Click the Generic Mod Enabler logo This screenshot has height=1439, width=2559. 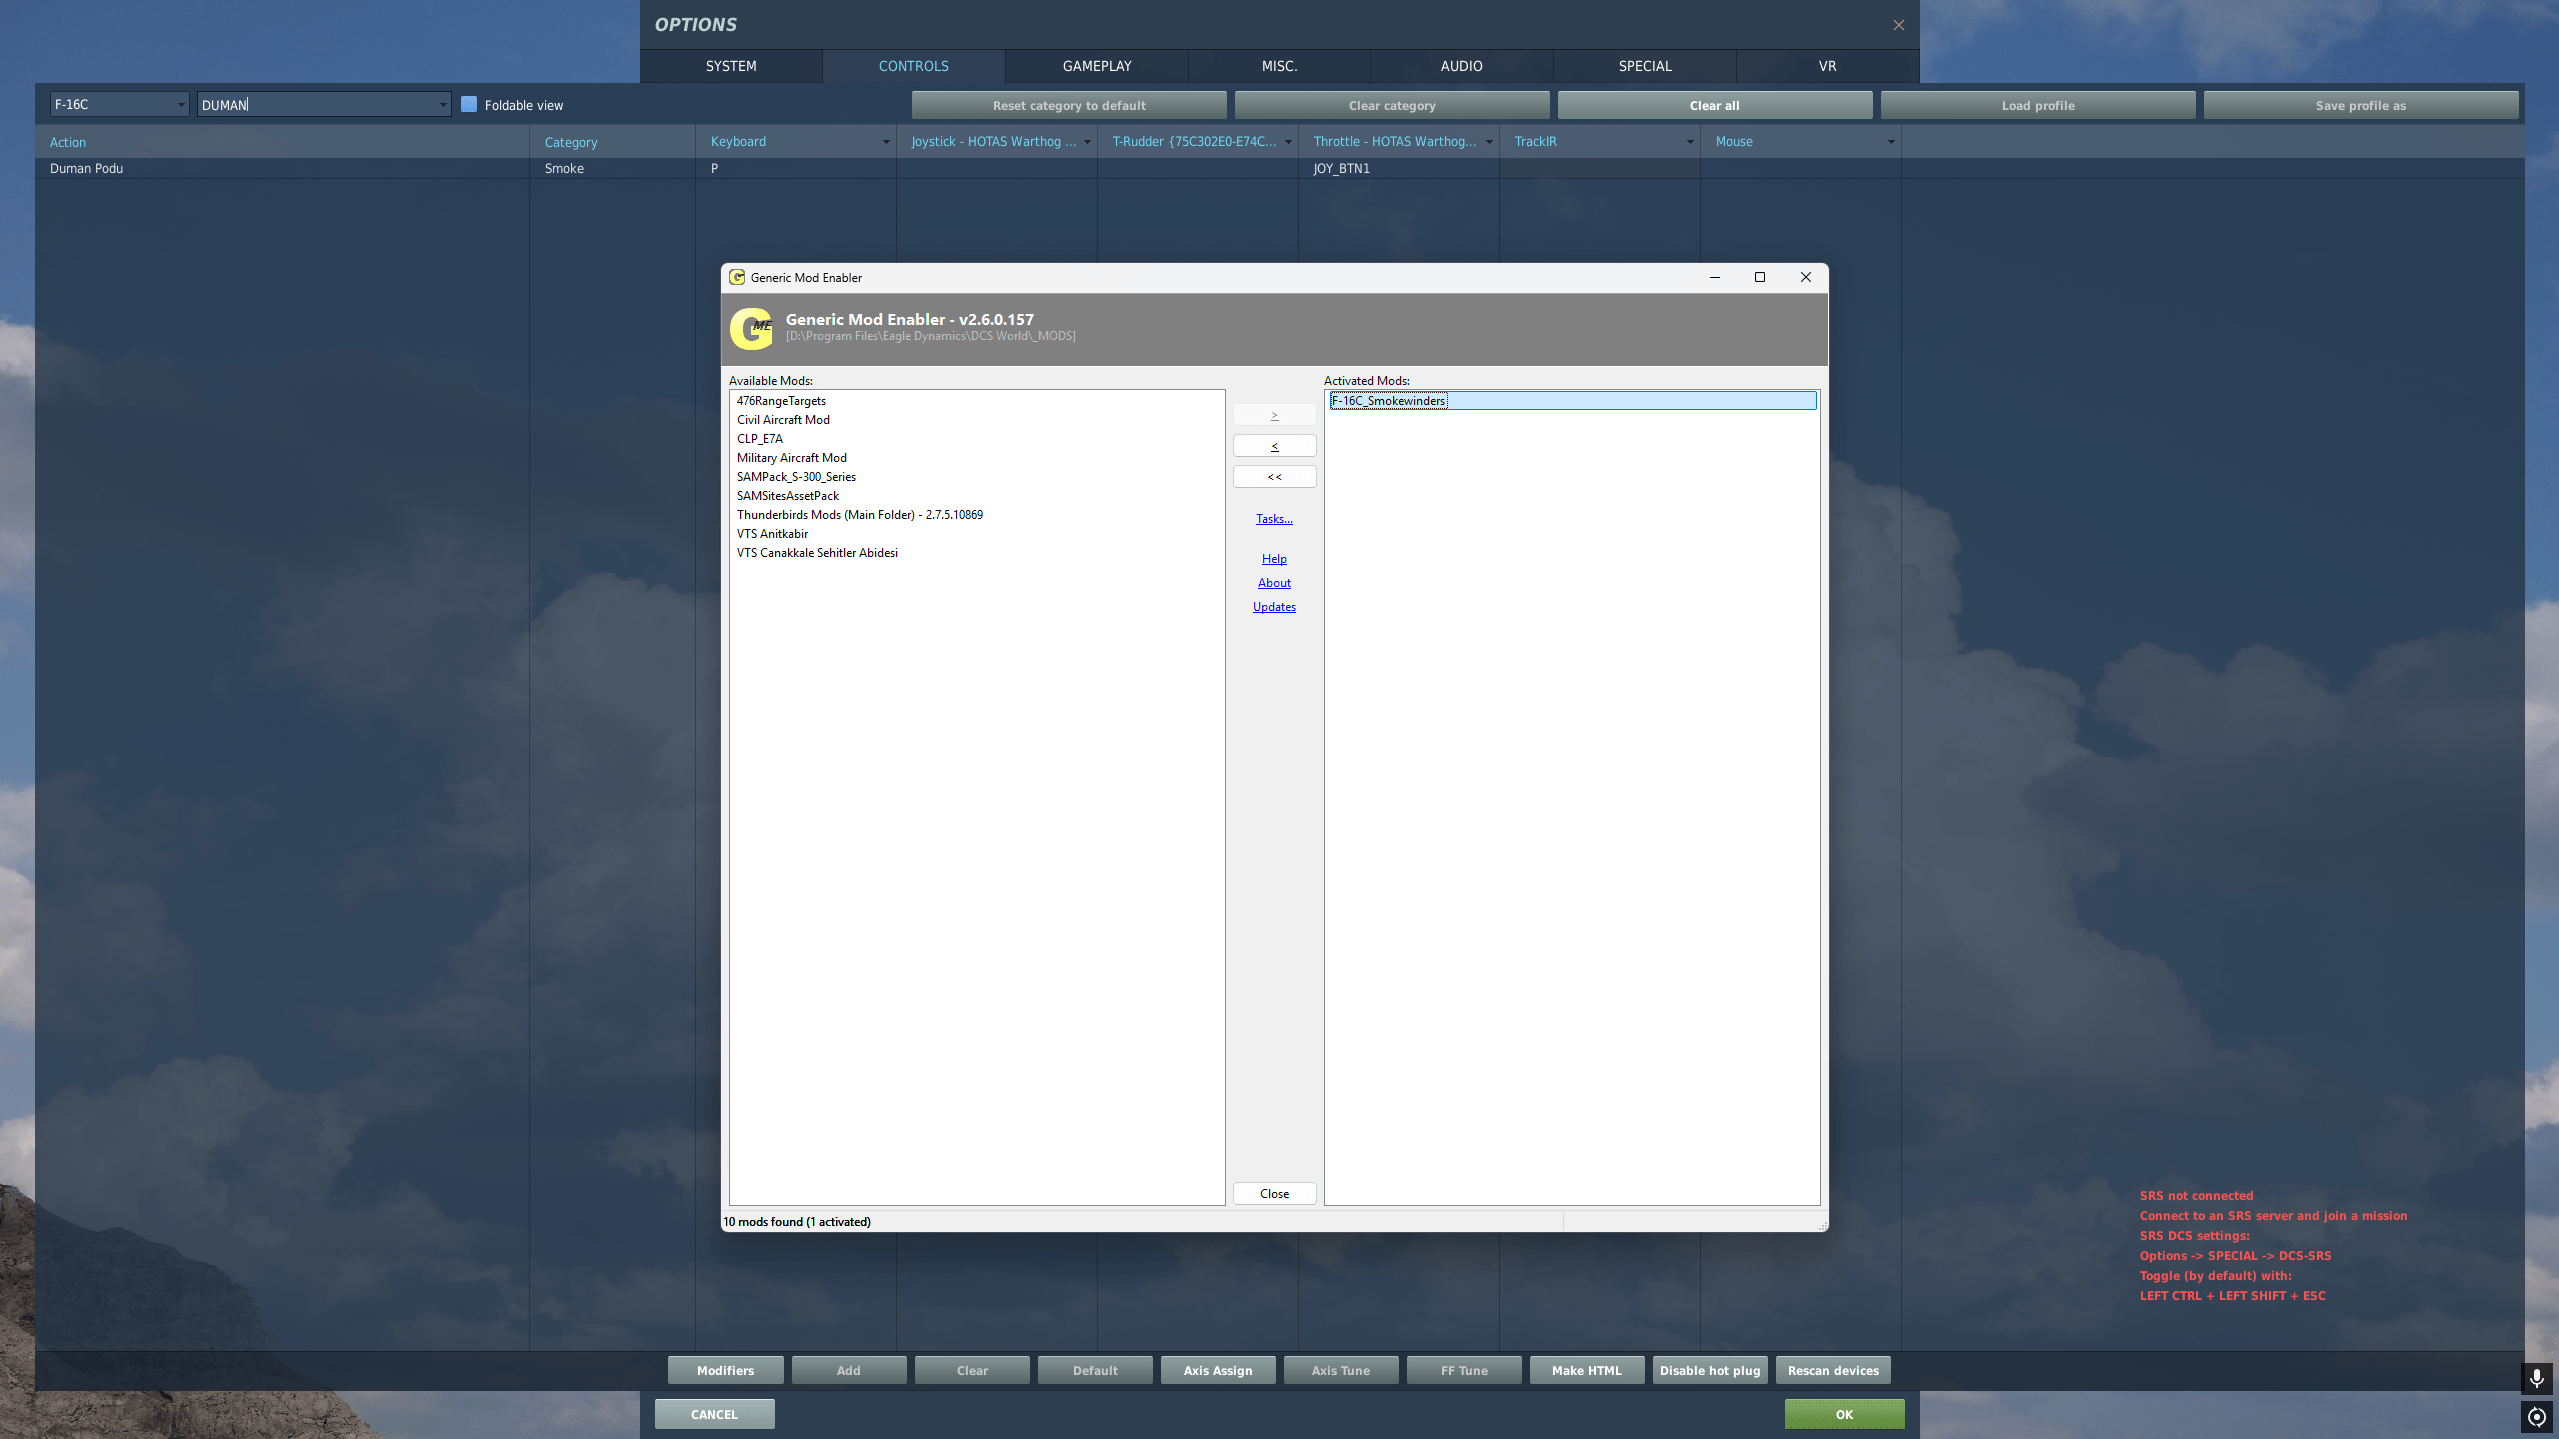(x=752, y=328)
